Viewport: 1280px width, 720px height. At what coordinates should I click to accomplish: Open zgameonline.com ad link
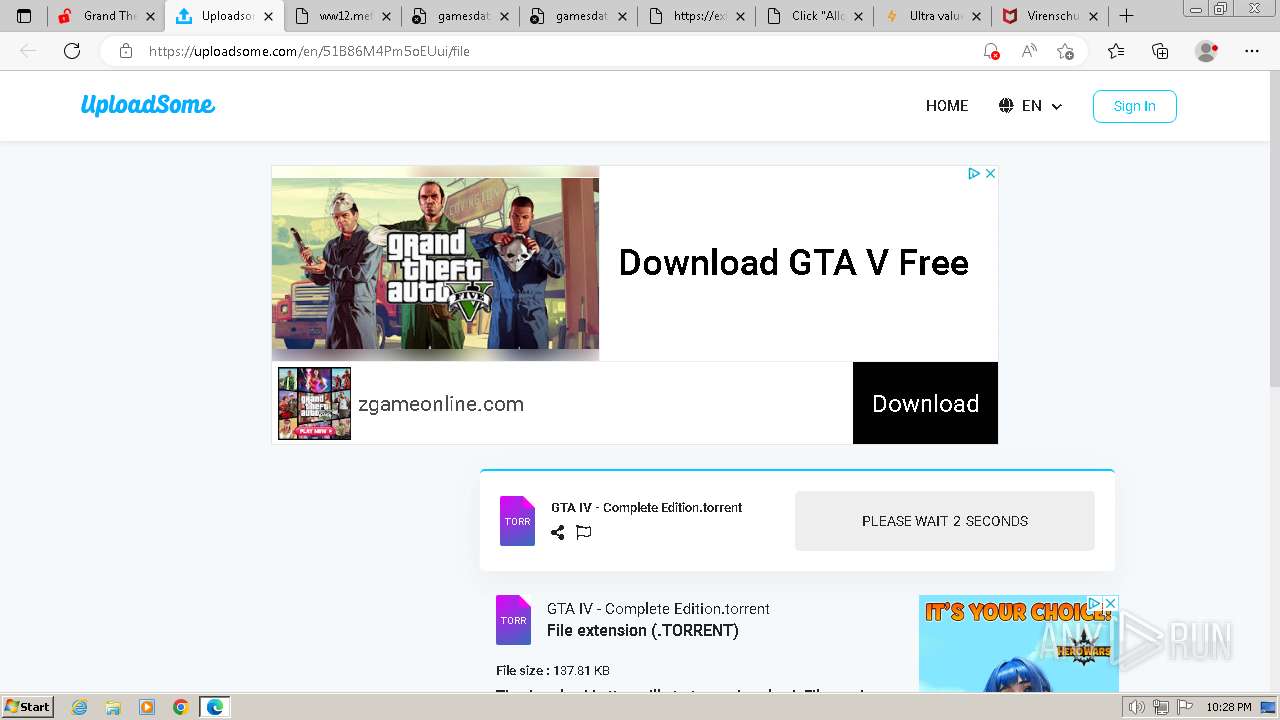[x=441, y=404]
